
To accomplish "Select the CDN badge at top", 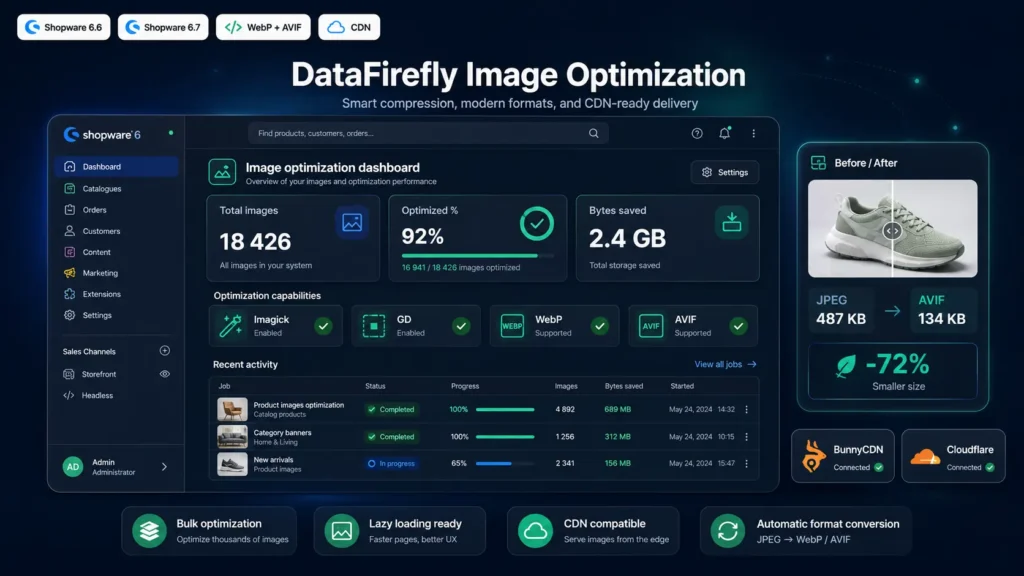I will (349, 27).
